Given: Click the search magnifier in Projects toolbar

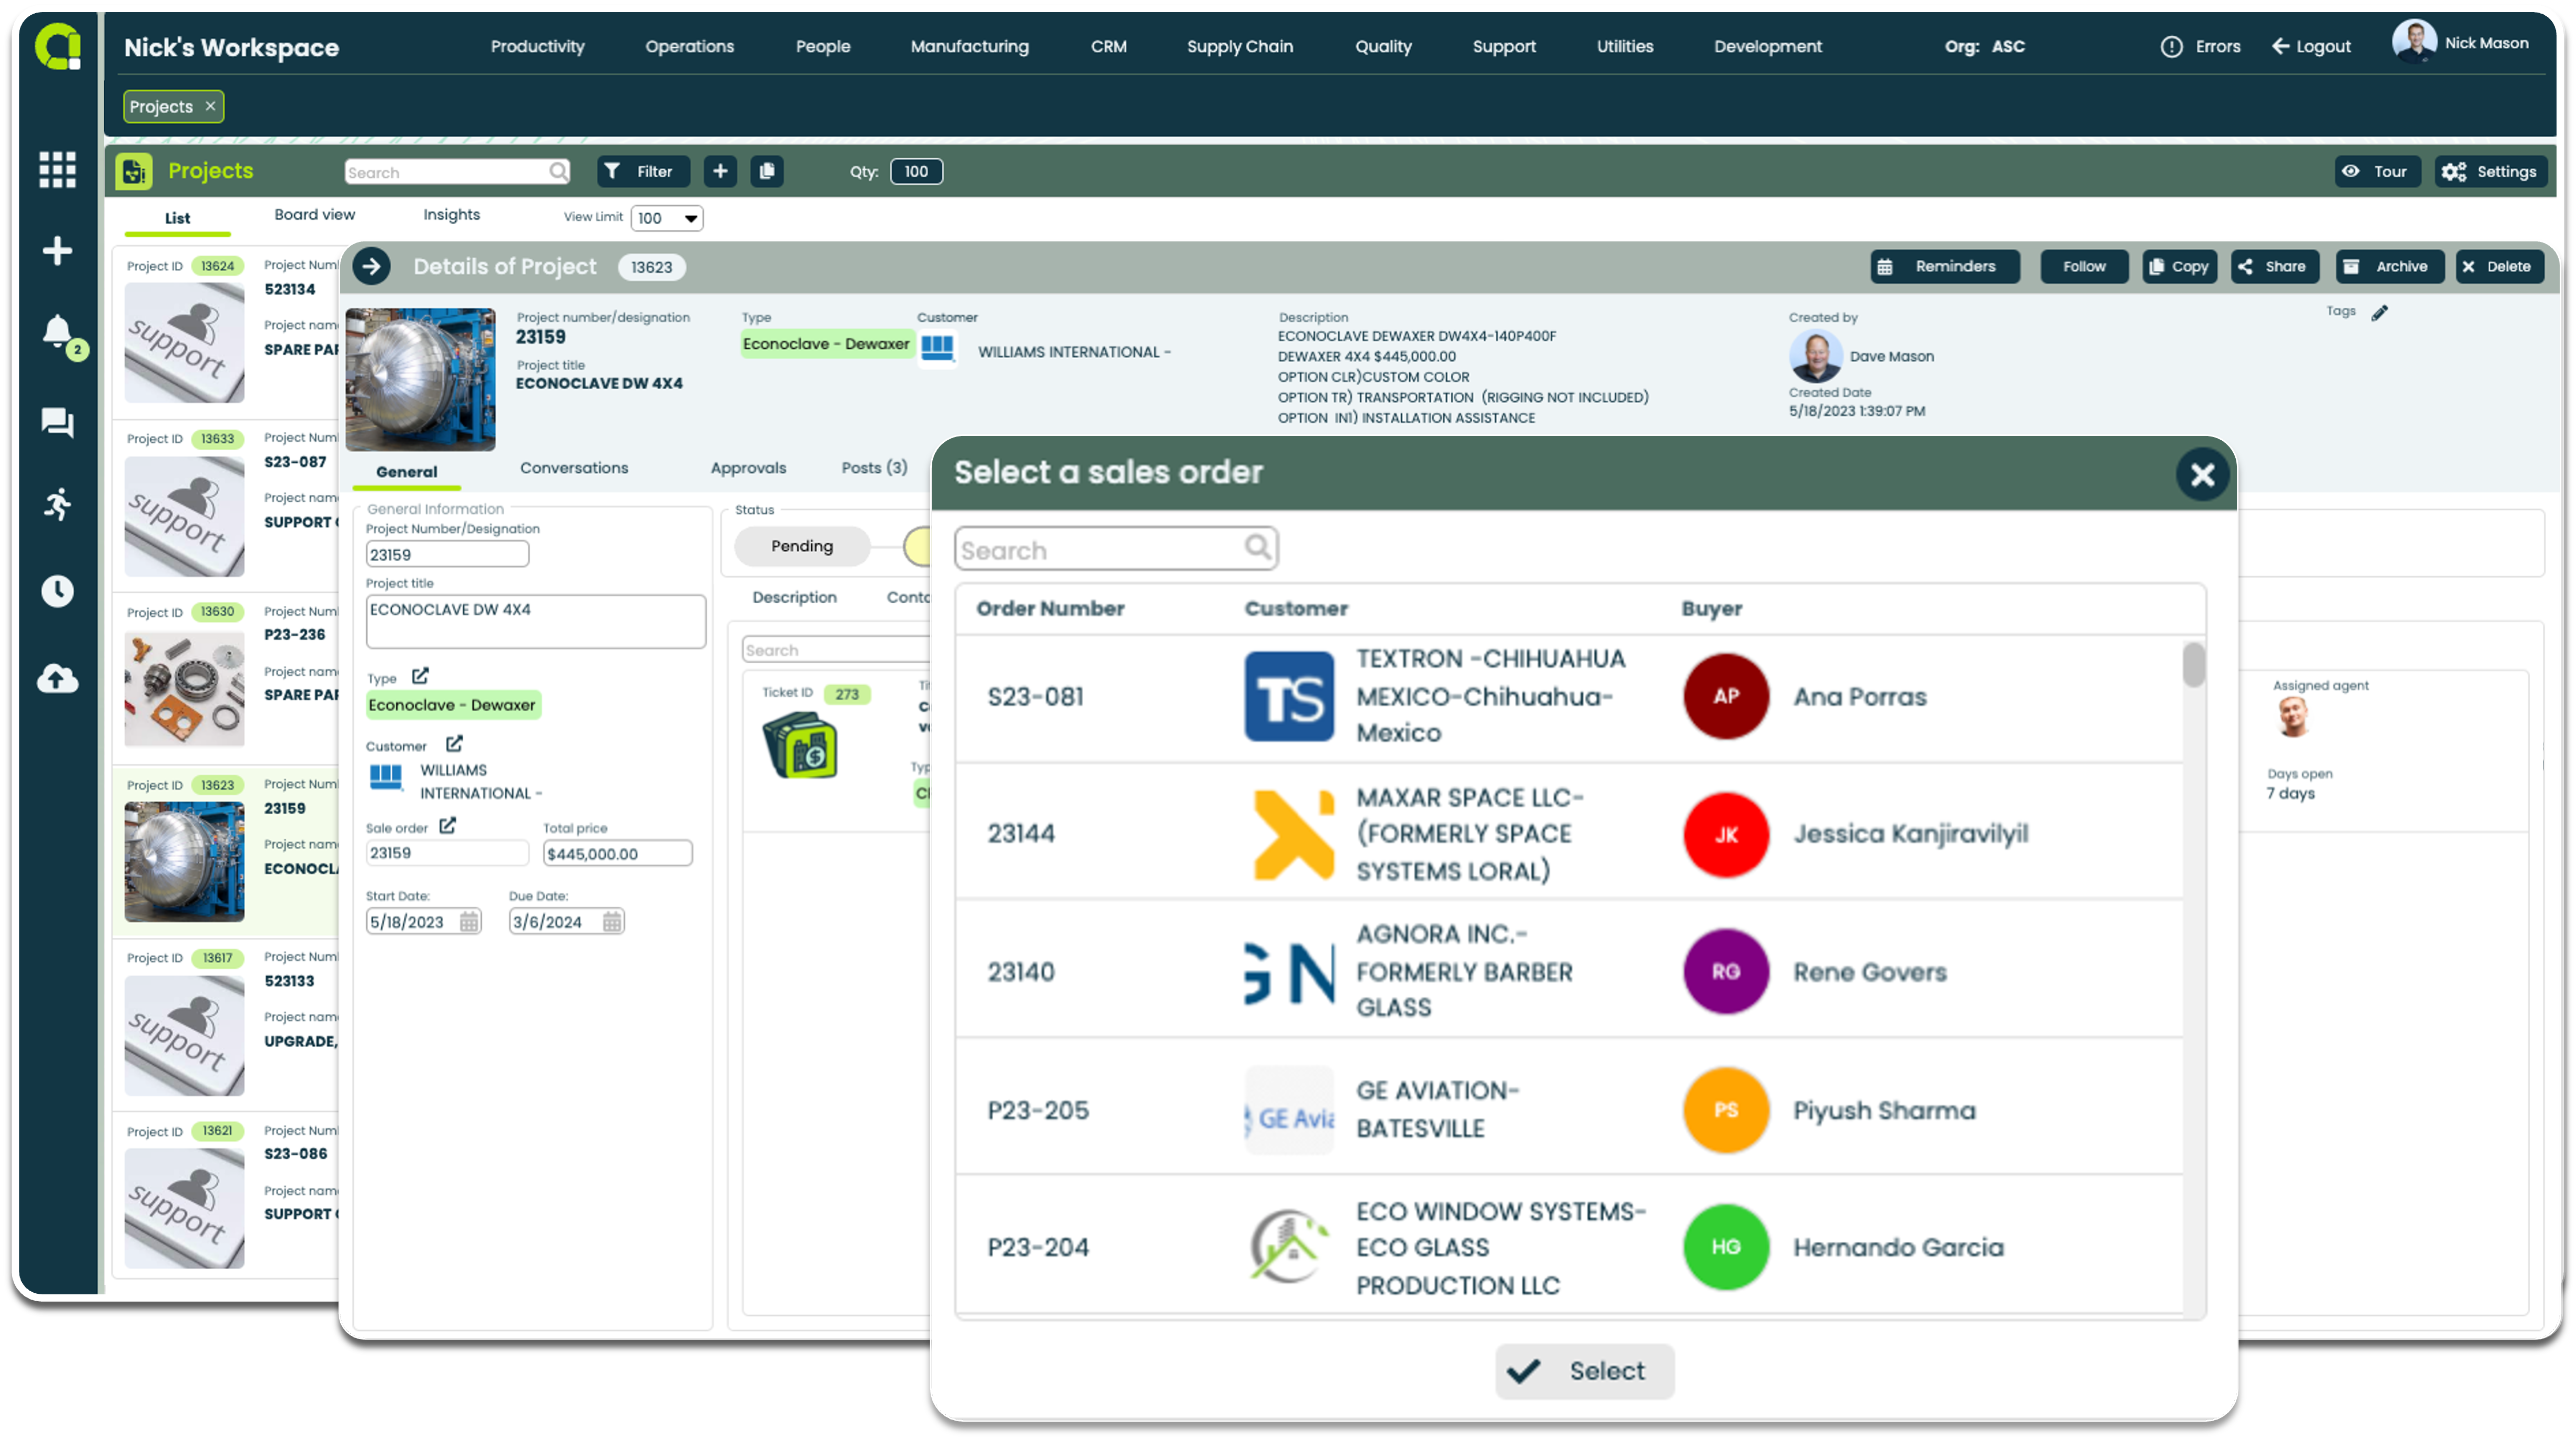Looking at the screenshot, I should pos(558,171).
